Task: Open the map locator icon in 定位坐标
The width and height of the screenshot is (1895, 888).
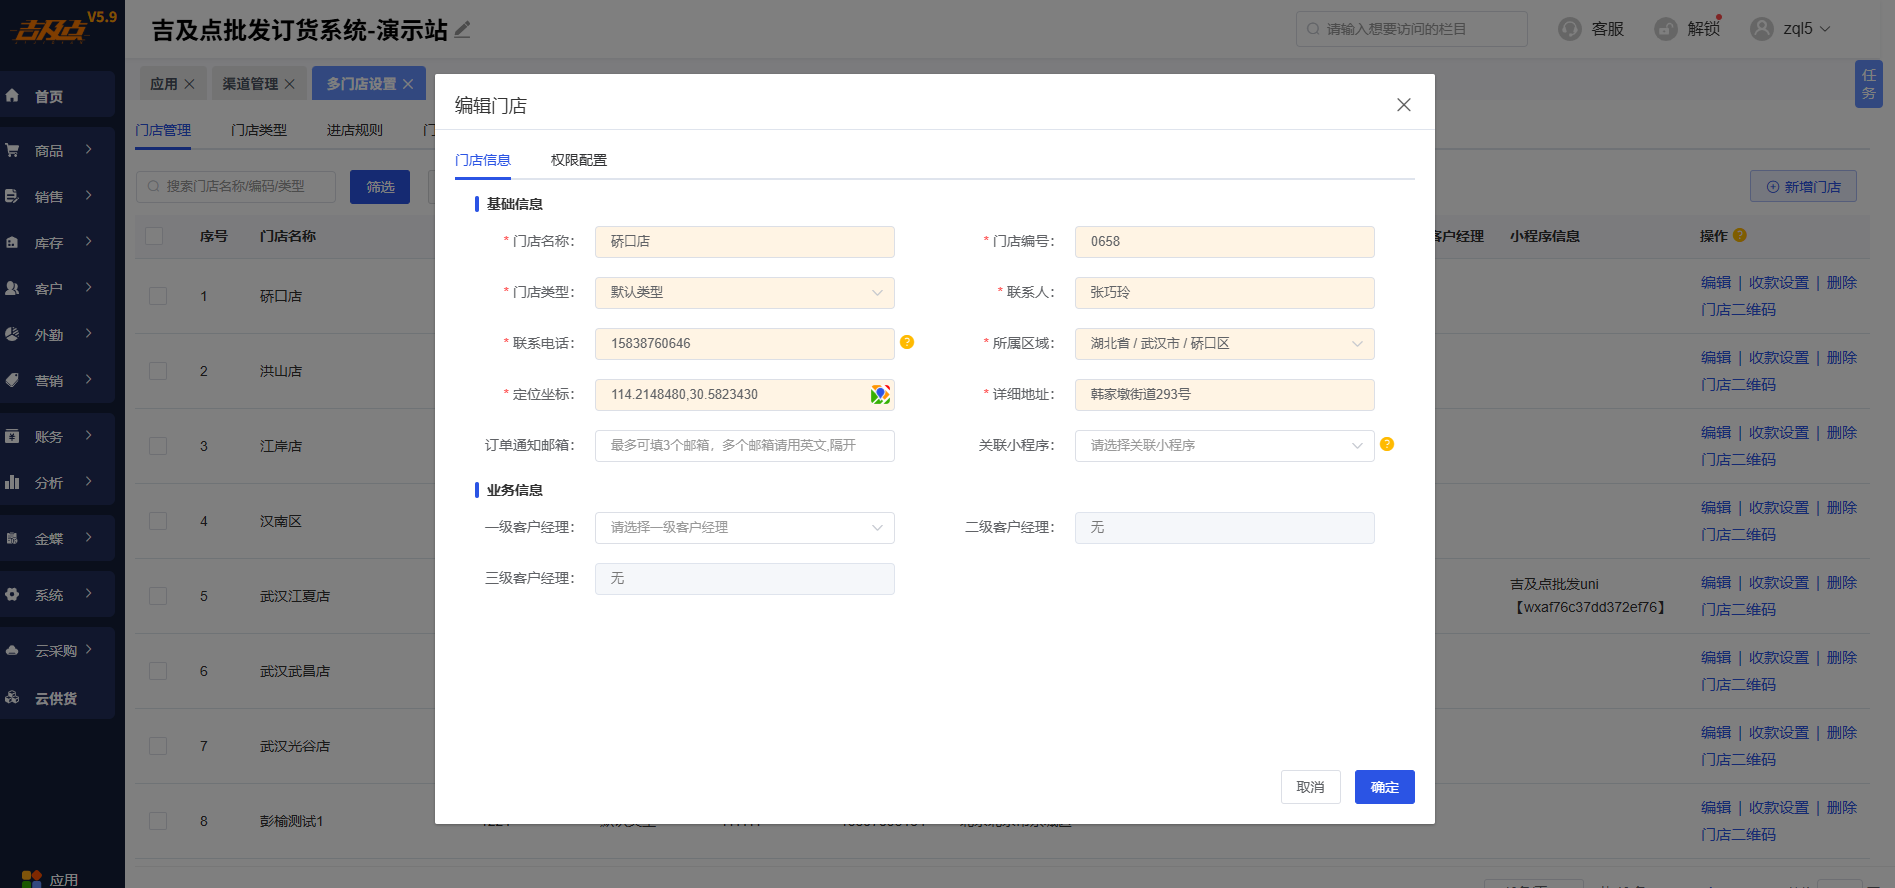Action: (880, 395)
